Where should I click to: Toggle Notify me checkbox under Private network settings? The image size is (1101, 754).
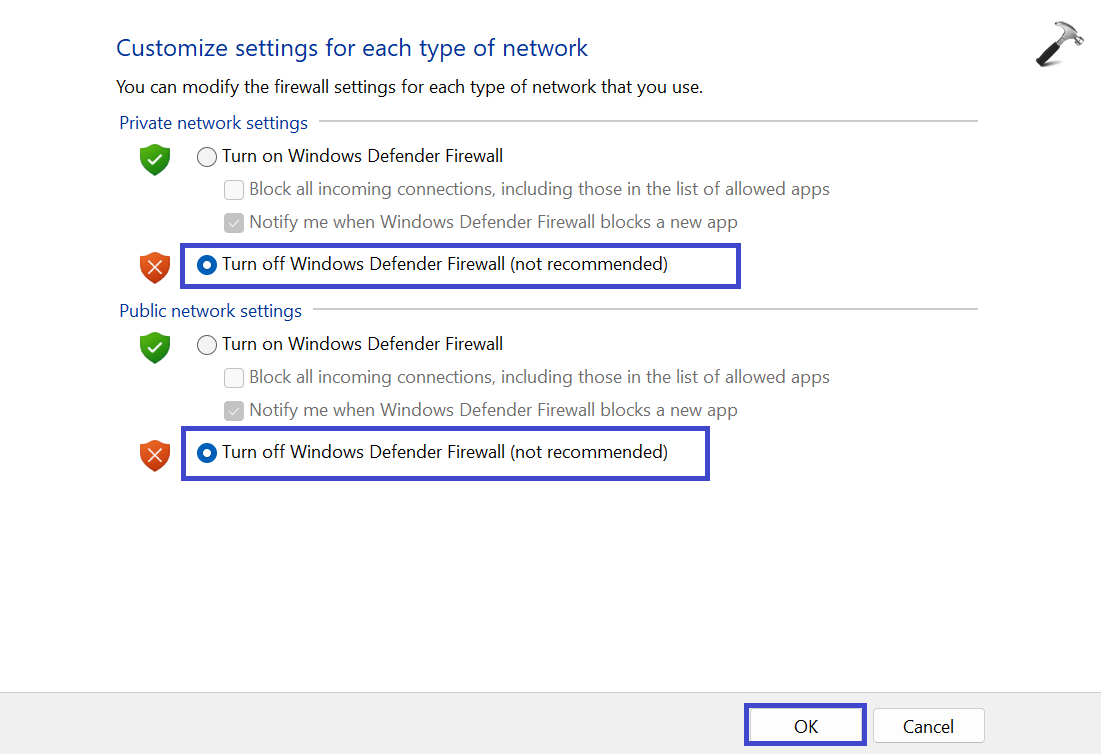coord(234,222)
